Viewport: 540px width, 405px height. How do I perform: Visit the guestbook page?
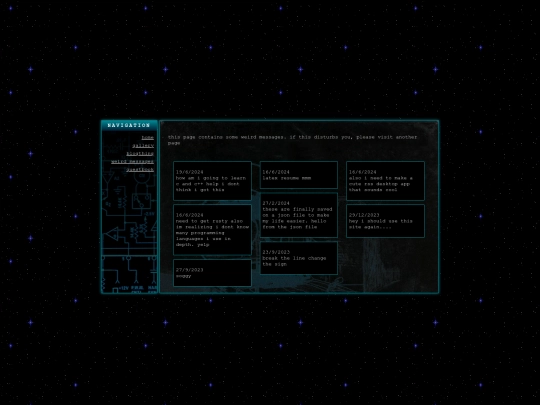pyautogui.click(x=140, y=169)
